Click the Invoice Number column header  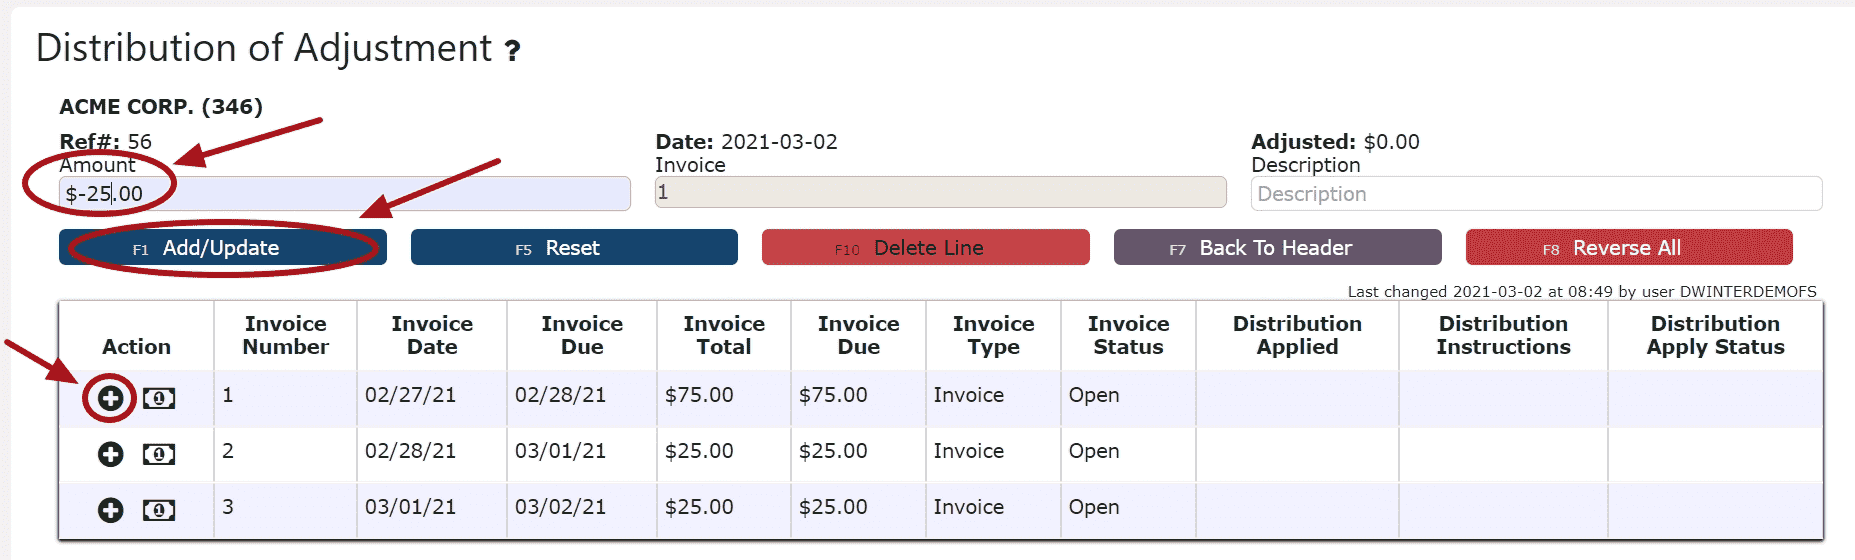tap(286, 335)
